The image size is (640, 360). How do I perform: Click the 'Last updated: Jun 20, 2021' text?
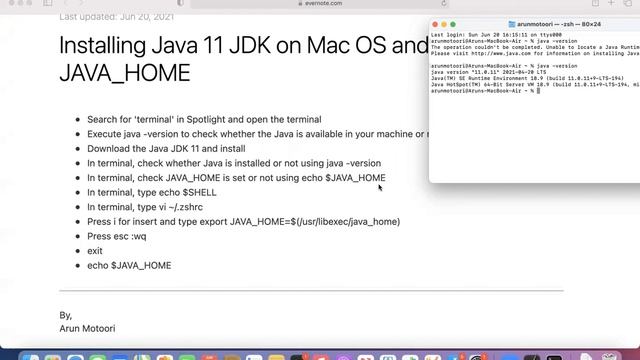tap(116, 17)
